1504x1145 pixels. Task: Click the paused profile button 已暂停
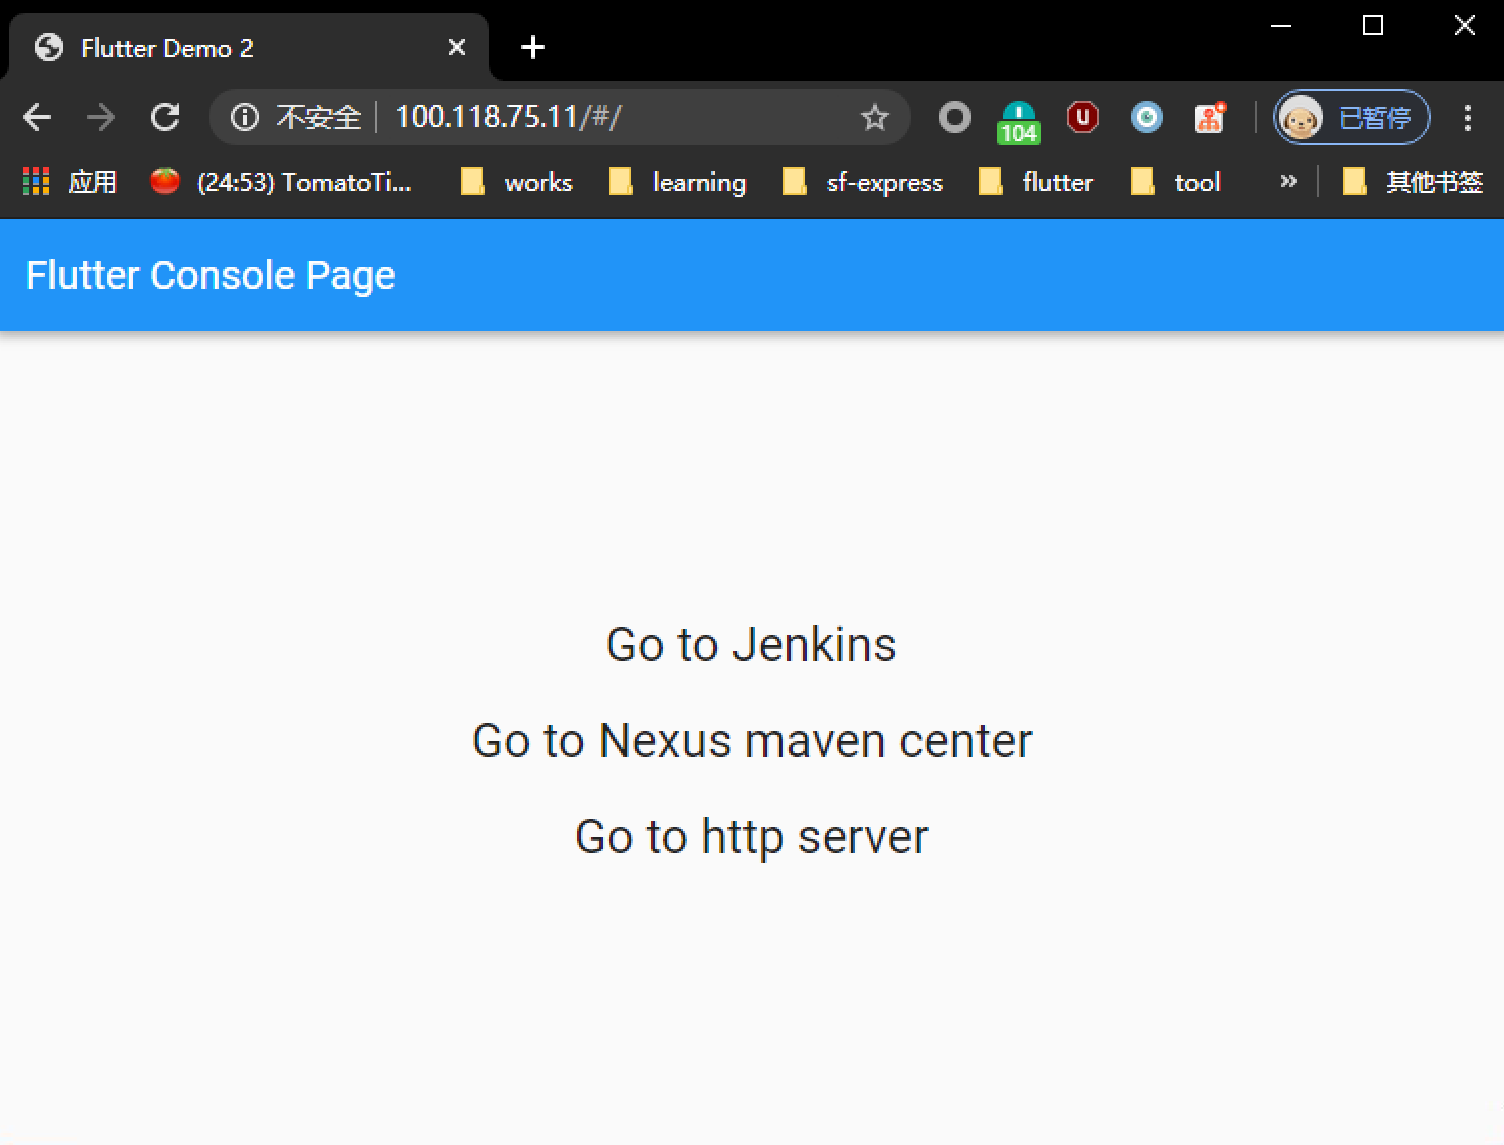point(1351,117)
